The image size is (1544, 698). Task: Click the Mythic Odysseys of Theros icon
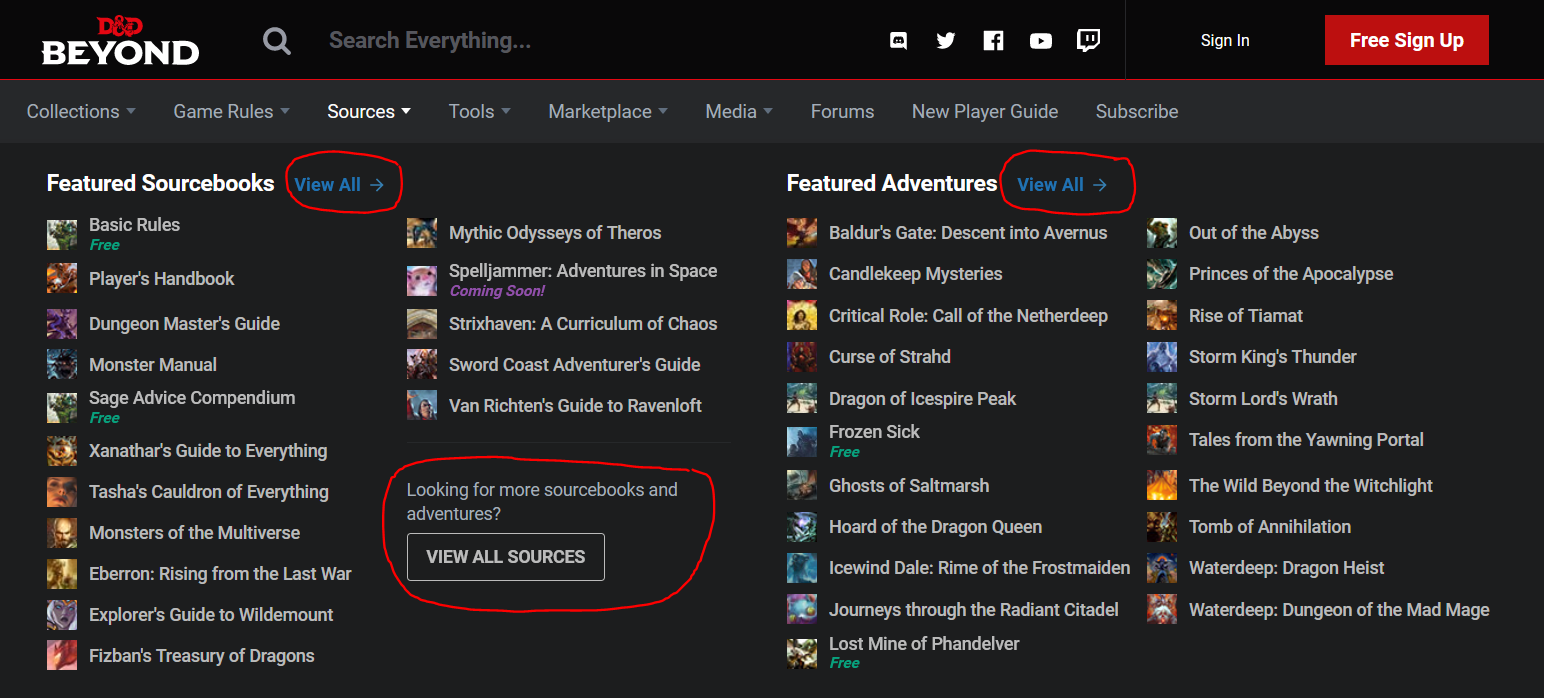click(422, 233)
